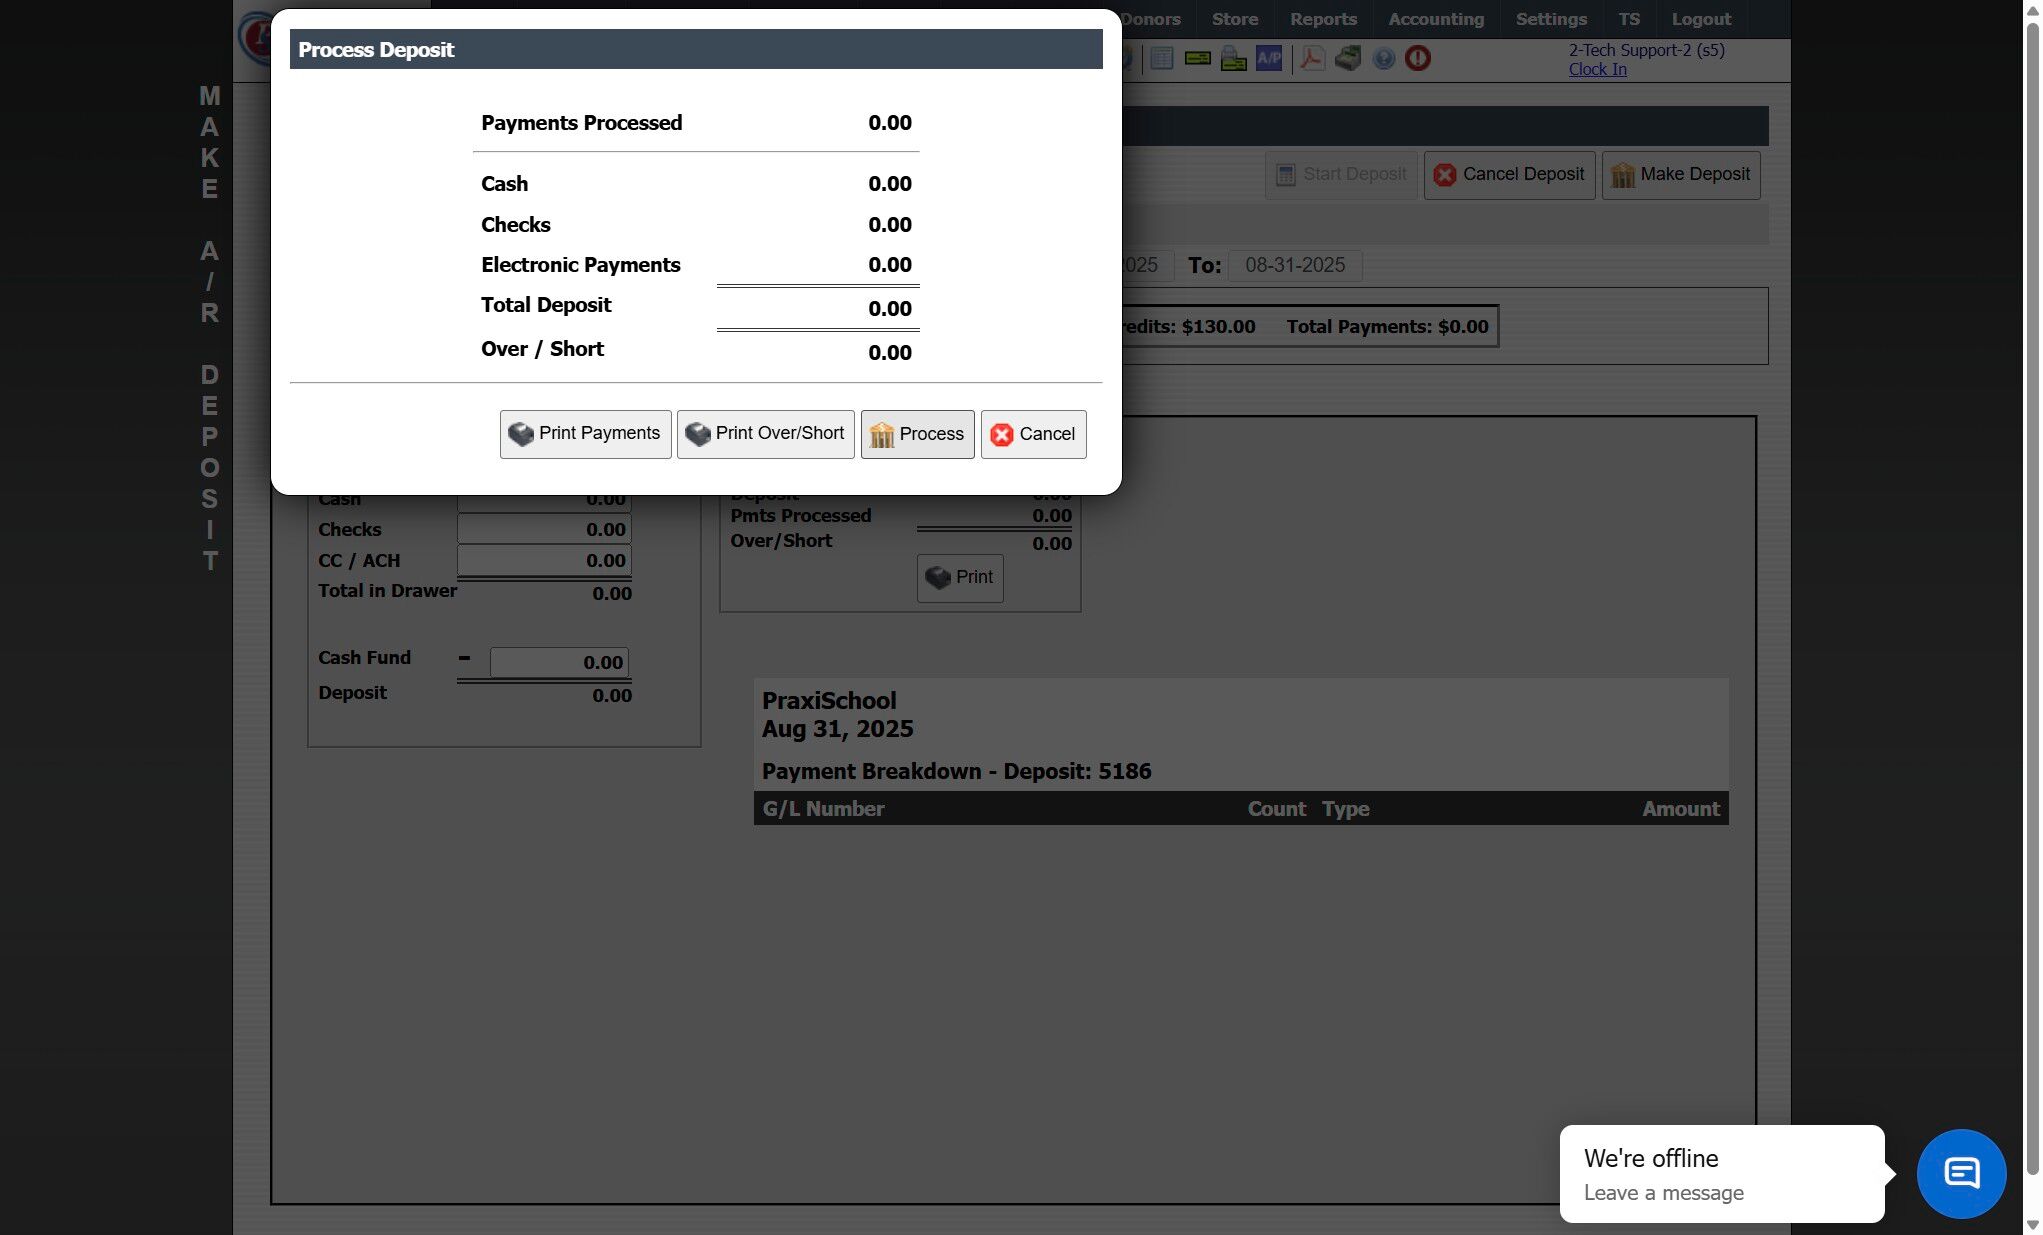This screenshot has width=2043, height=1235.
Task: Click Print Over/Short button
Action: (x=765, y=434)
